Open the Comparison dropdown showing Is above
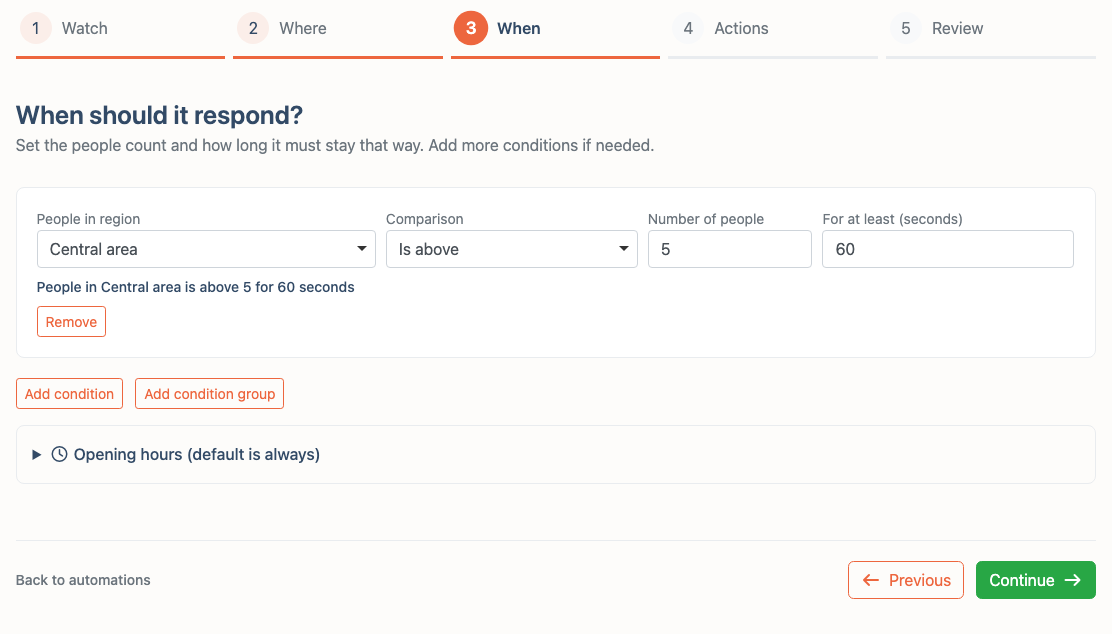The height and width of the screenshot is (634, 1112). 511,249
